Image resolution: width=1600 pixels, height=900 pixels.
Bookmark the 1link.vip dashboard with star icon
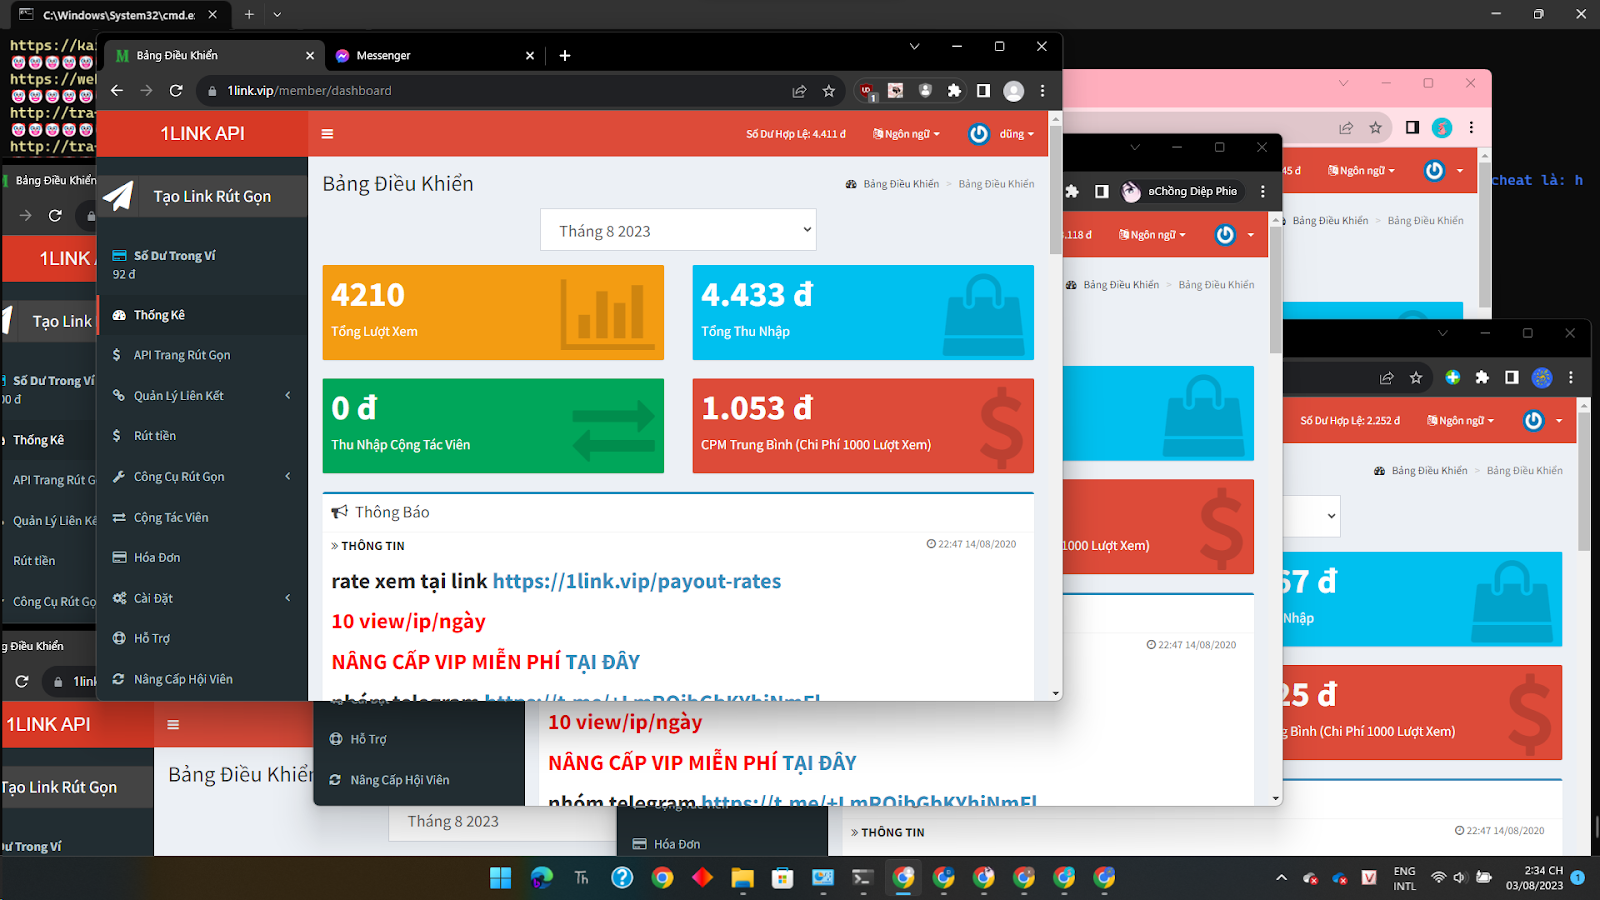tap(829, 91)
